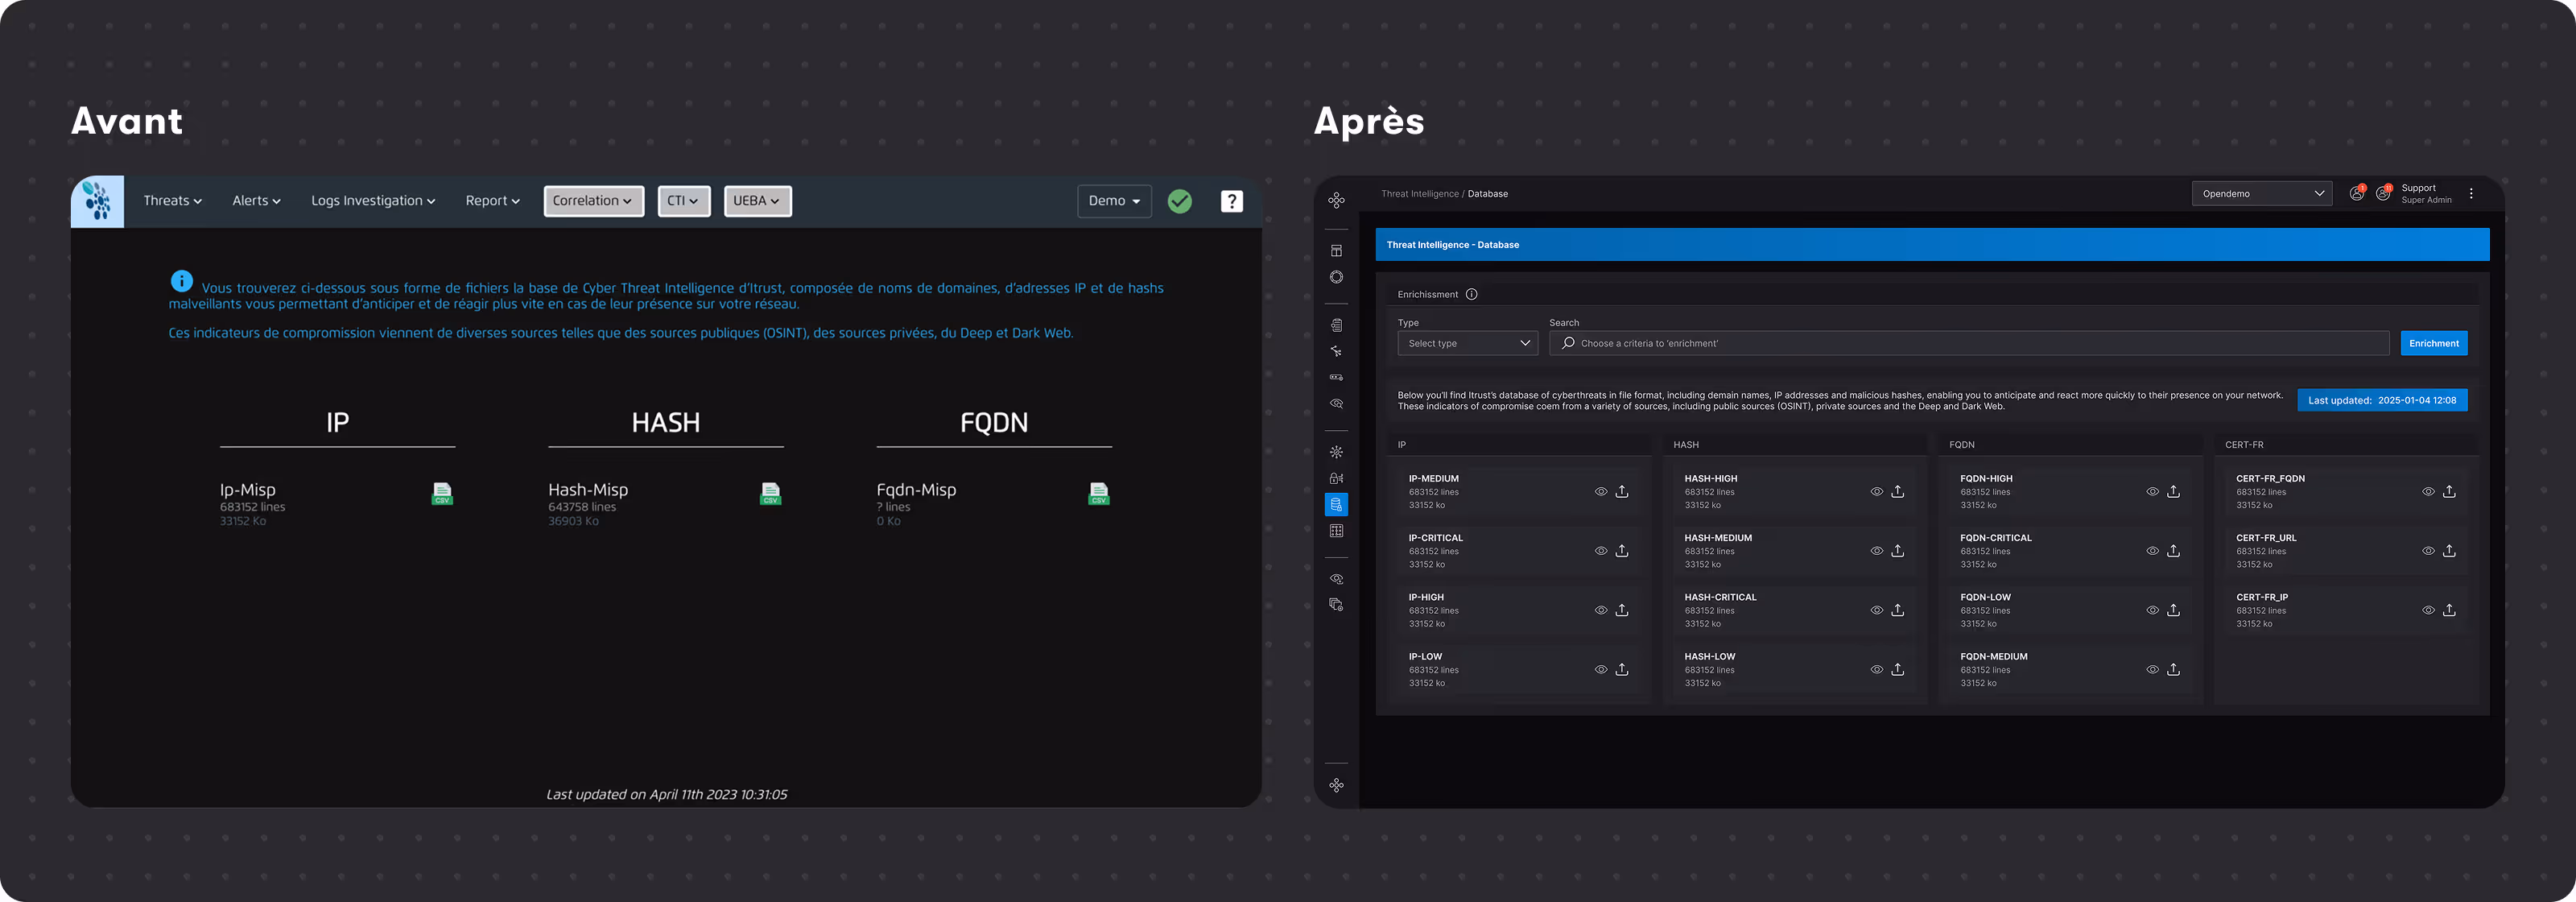
Task: Download the Fqdn-Misp CSV file
Action: (1098, 493)
